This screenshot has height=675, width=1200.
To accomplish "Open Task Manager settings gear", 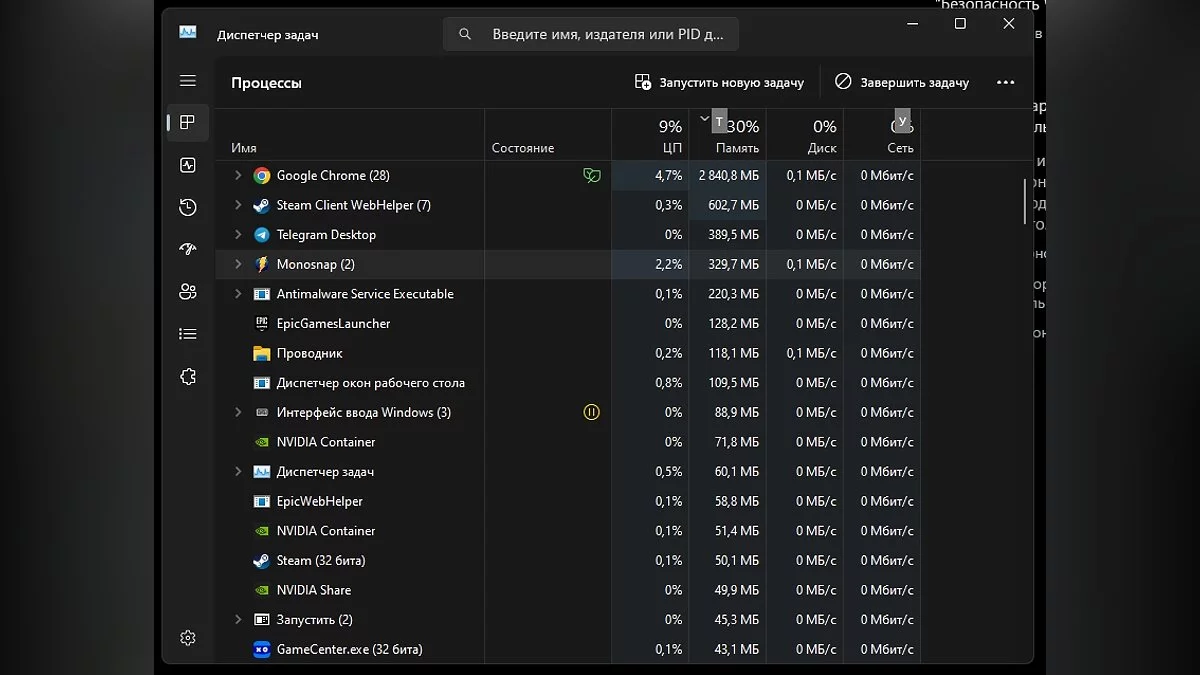I will (x=188, y=638).
